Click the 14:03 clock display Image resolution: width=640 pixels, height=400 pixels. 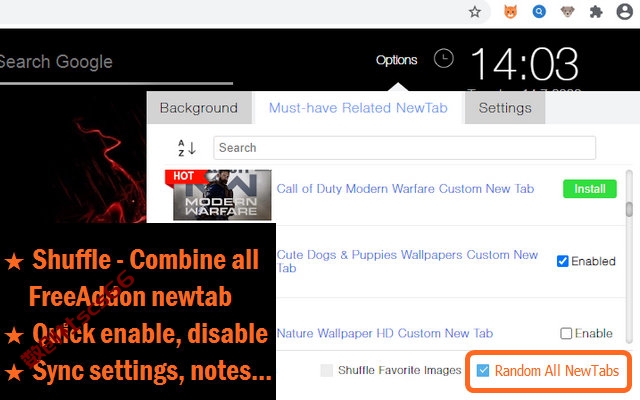[524, 64]
